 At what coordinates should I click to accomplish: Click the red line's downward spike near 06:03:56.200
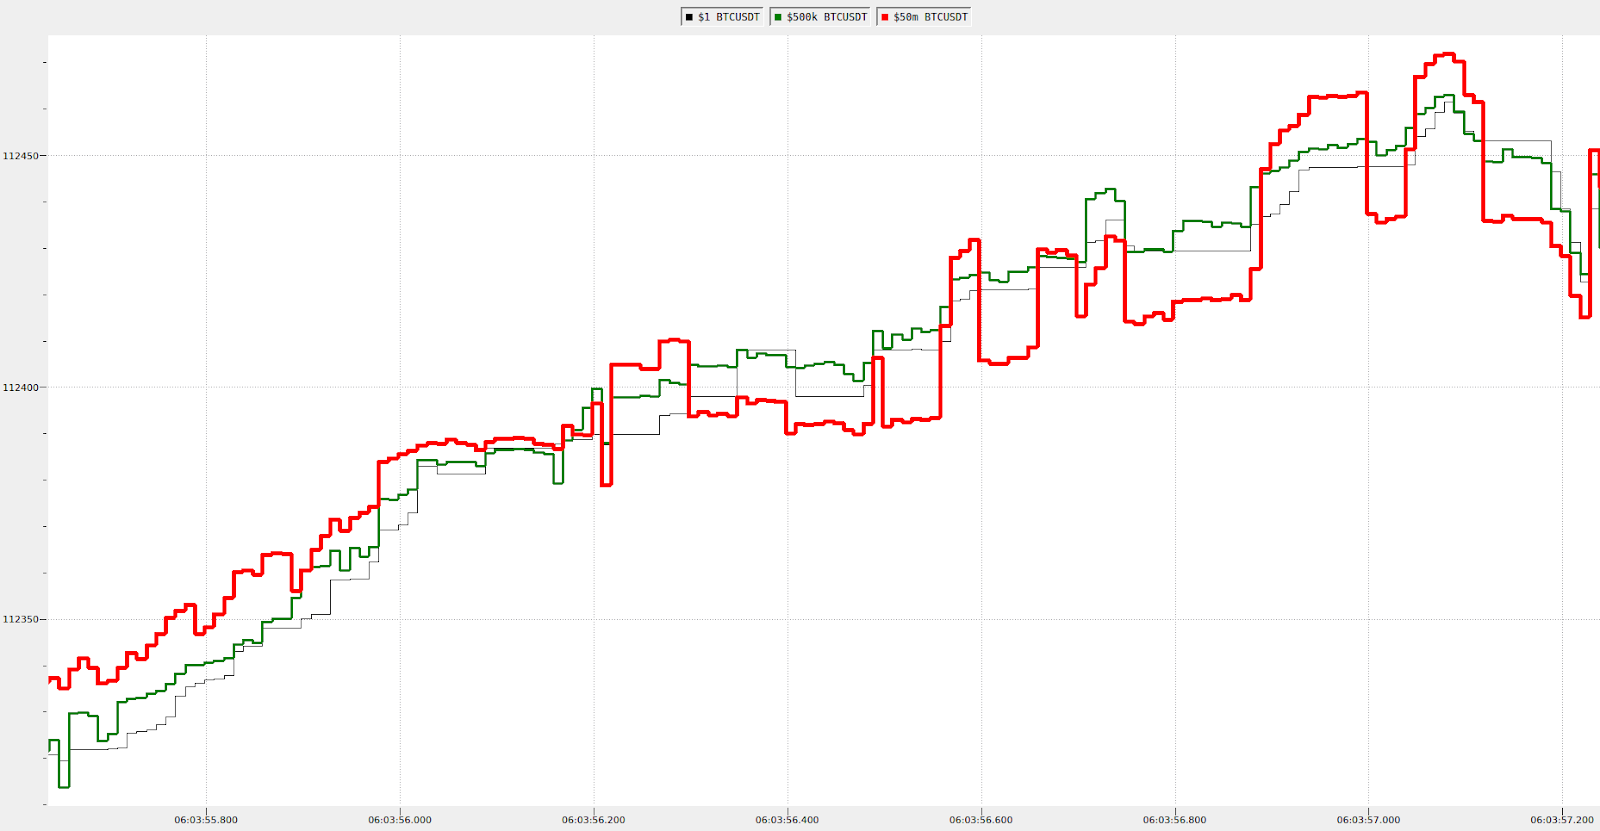[606, 484]
